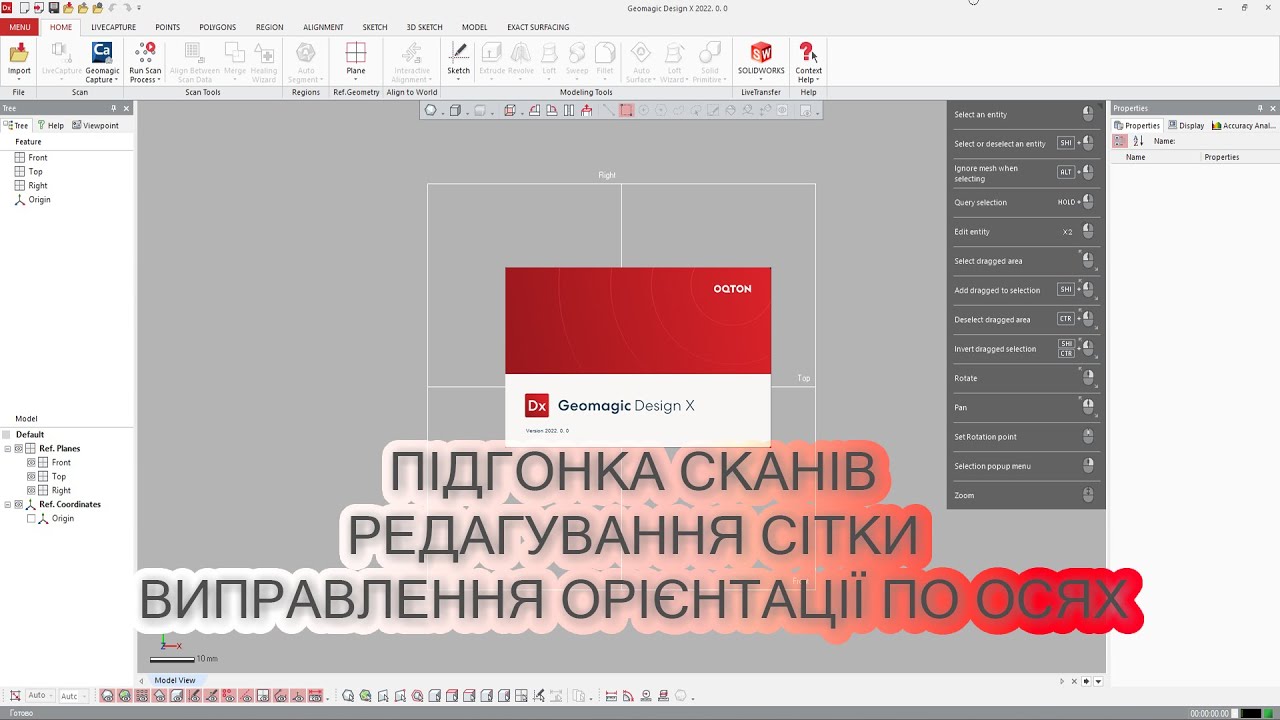Switch to the POLYGONS ribbon tab

pos(217,27)
